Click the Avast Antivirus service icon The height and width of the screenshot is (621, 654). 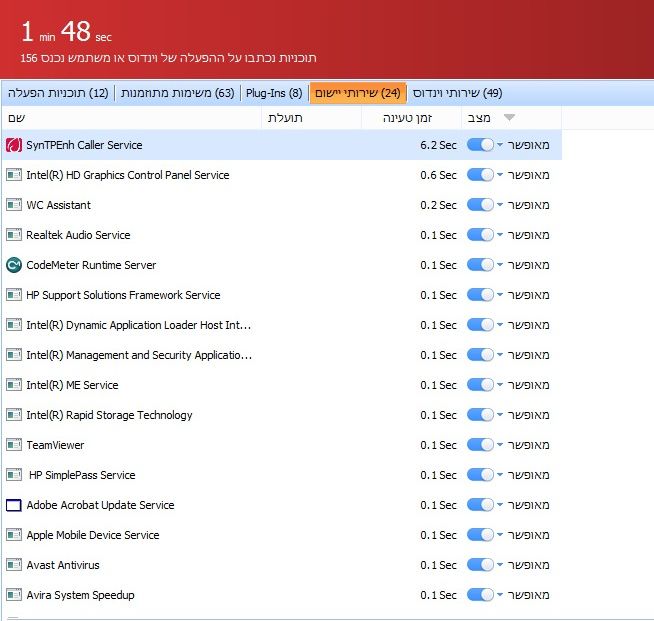click(x=14, y=565)
